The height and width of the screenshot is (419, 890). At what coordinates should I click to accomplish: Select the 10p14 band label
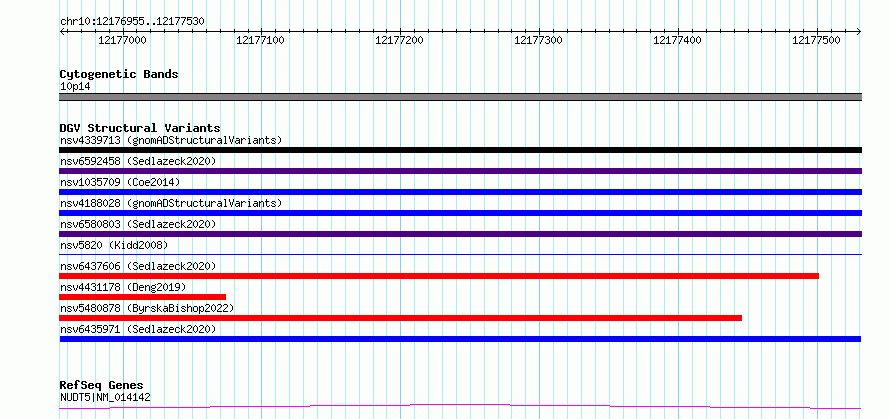click(x=75, y=87)
